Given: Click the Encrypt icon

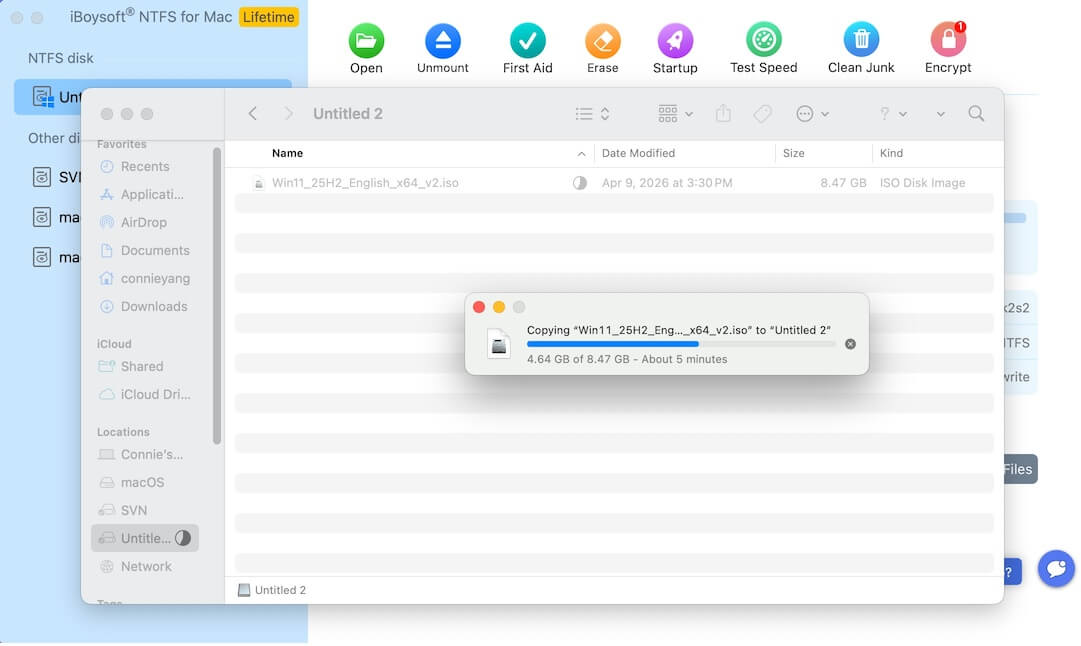Looking at the screenshot, I should pyautogui.click(x=948, y=41).
